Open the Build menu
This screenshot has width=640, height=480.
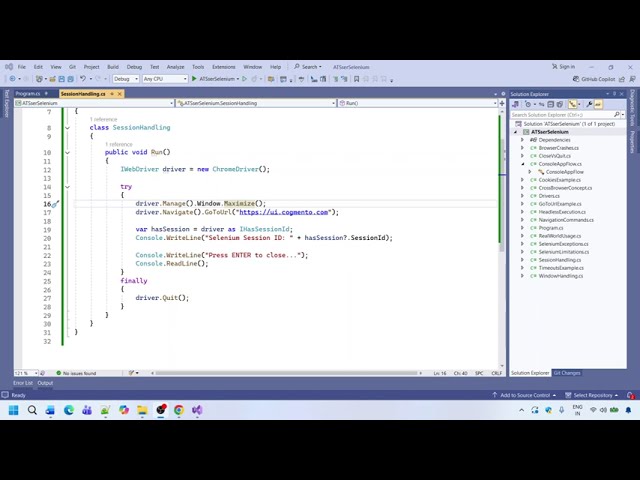113,67
